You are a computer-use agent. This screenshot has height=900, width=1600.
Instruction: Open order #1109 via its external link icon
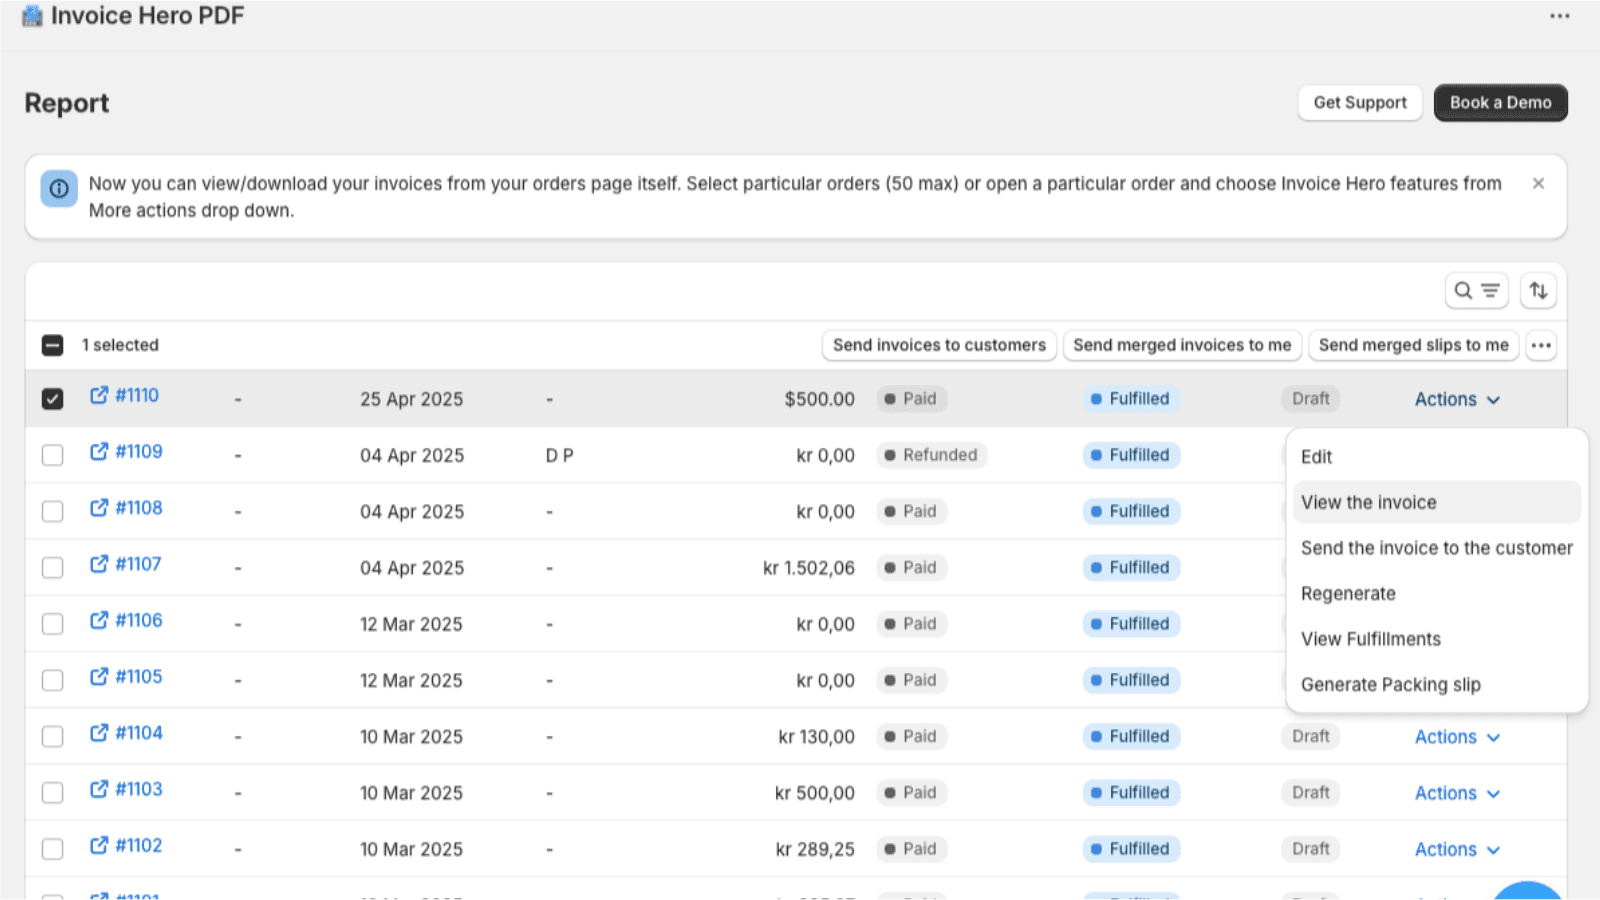[97, 451]
